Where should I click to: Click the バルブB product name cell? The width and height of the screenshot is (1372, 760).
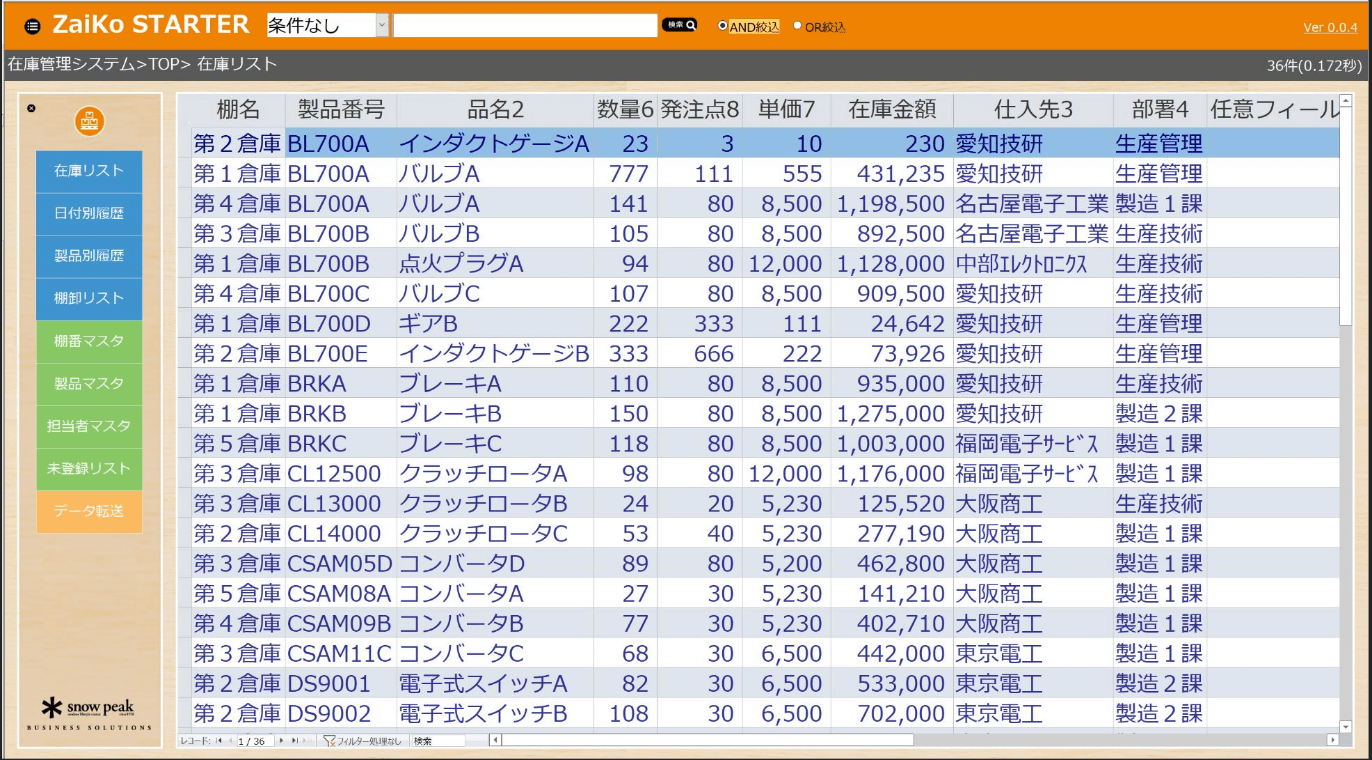(x=495, y=233)
